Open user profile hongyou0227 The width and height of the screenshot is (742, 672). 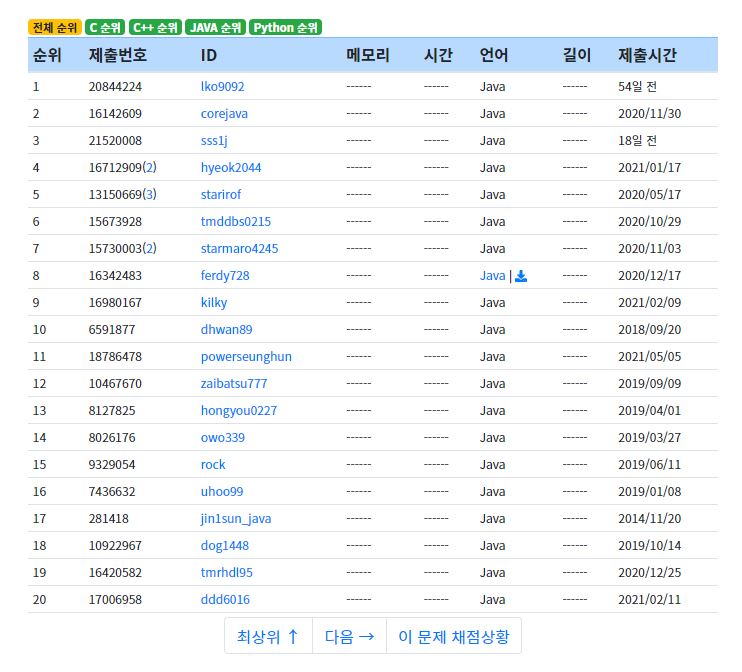tap(239, 410)
